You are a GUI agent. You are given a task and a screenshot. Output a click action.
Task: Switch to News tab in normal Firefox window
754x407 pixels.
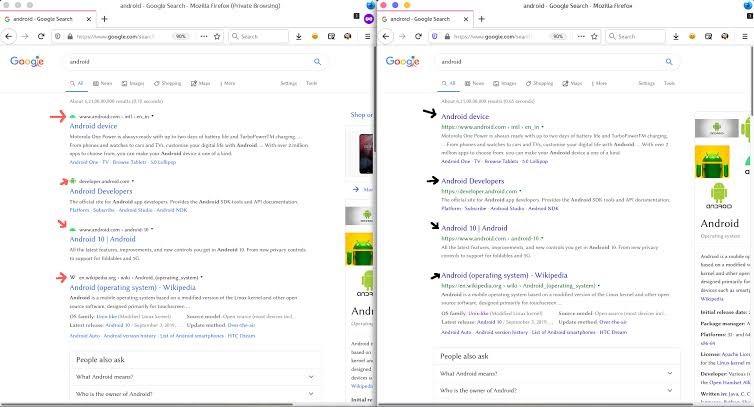click(x=474, y=83)
